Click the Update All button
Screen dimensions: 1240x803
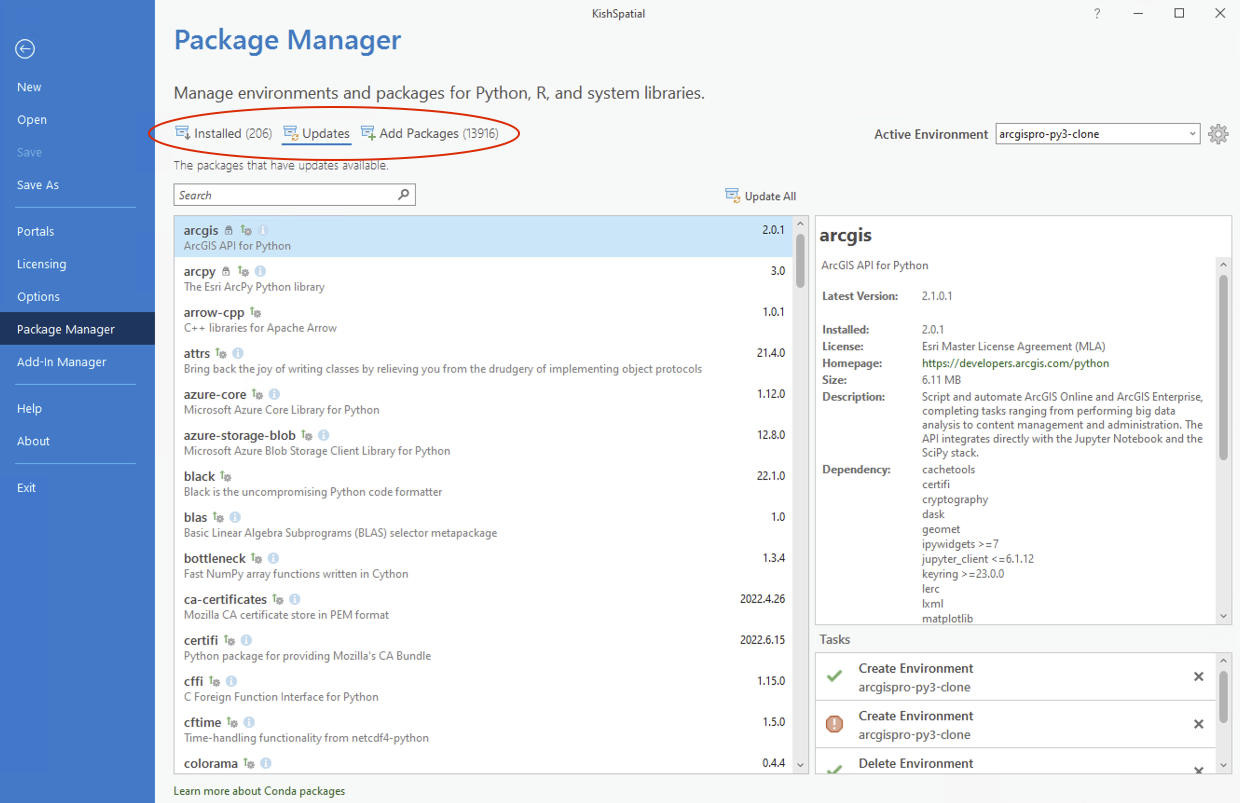[761, 196]
